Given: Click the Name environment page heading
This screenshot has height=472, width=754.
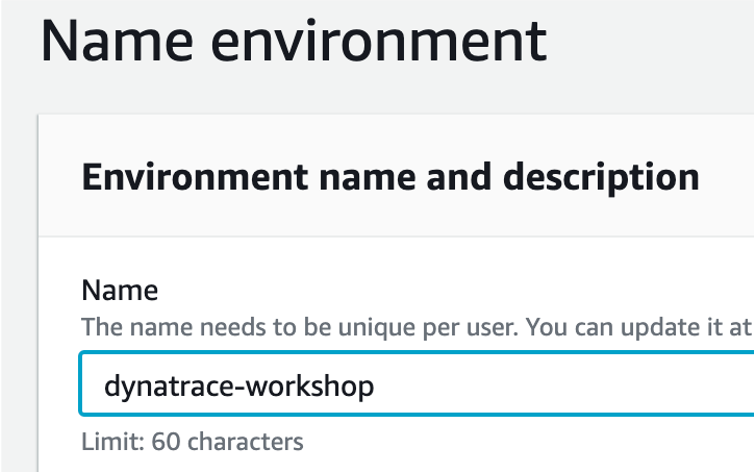Looking at the screenshot, I should (294, 41).
